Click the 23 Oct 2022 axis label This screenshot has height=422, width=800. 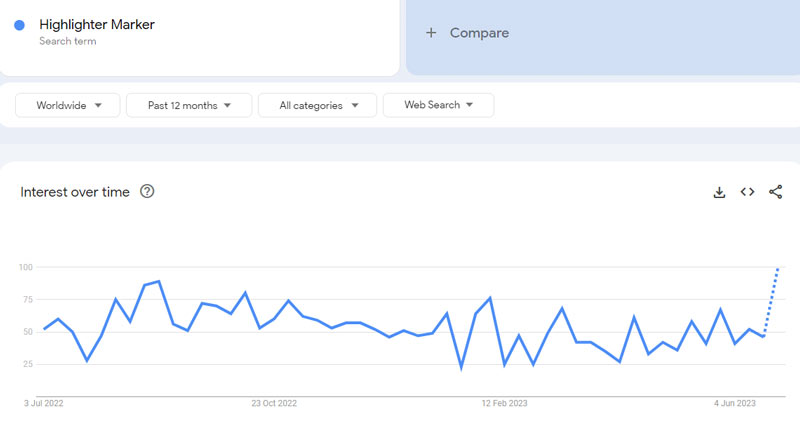click(274, 403)
